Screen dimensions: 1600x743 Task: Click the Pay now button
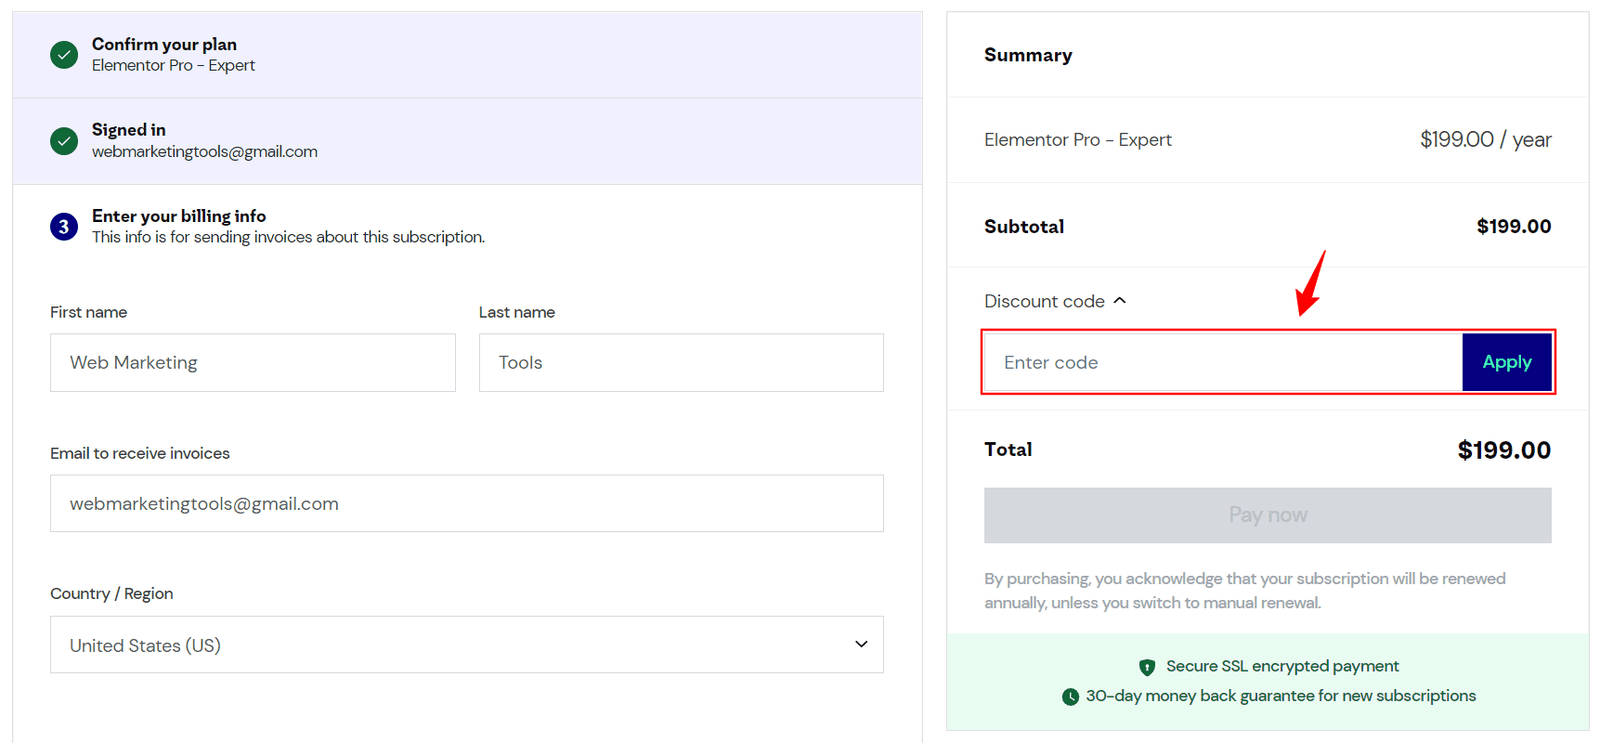click(1268, 515)
